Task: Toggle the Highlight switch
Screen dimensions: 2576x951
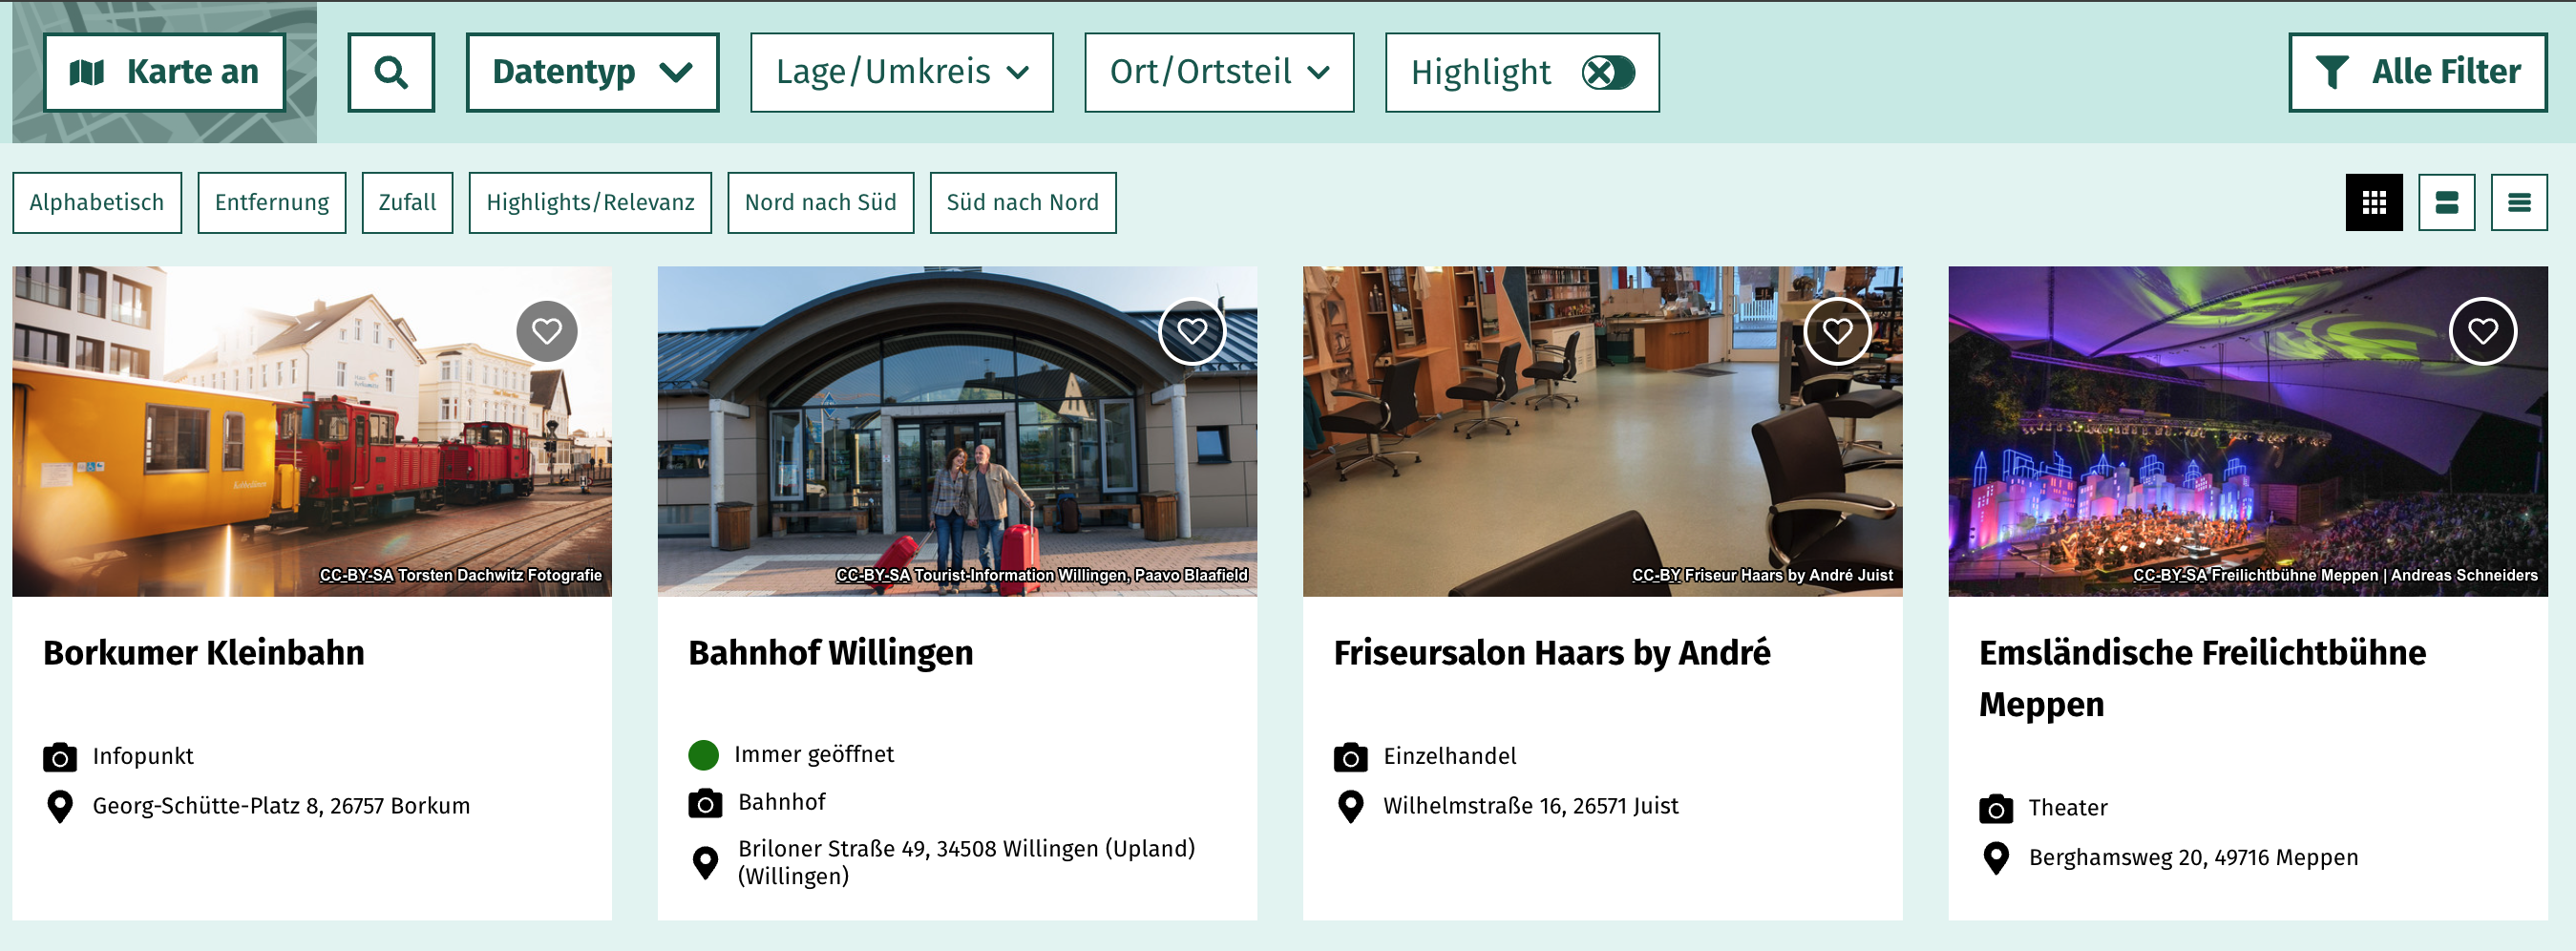Action: pyautogui.click(x=1607, y=72)
